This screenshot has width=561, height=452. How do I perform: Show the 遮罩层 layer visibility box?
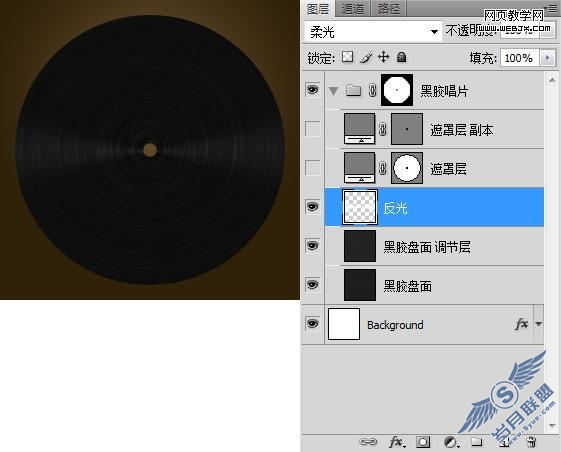(312, 167)
